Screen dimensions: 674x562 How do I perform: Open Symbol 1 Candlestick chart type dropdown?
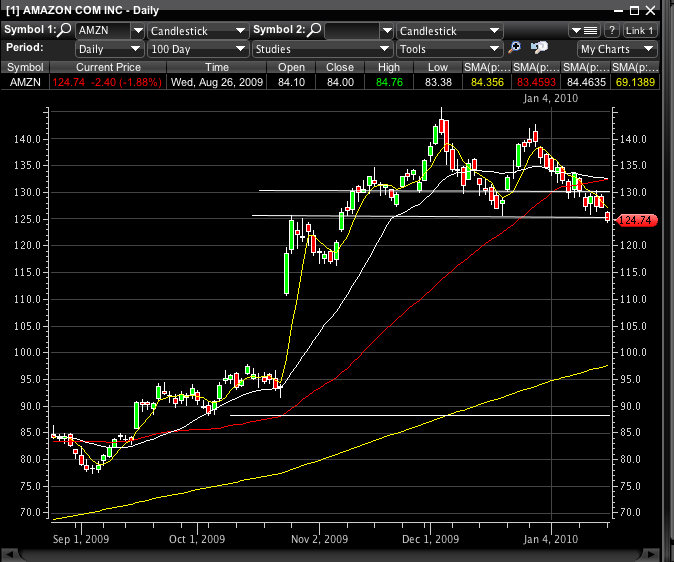(240, 30)
